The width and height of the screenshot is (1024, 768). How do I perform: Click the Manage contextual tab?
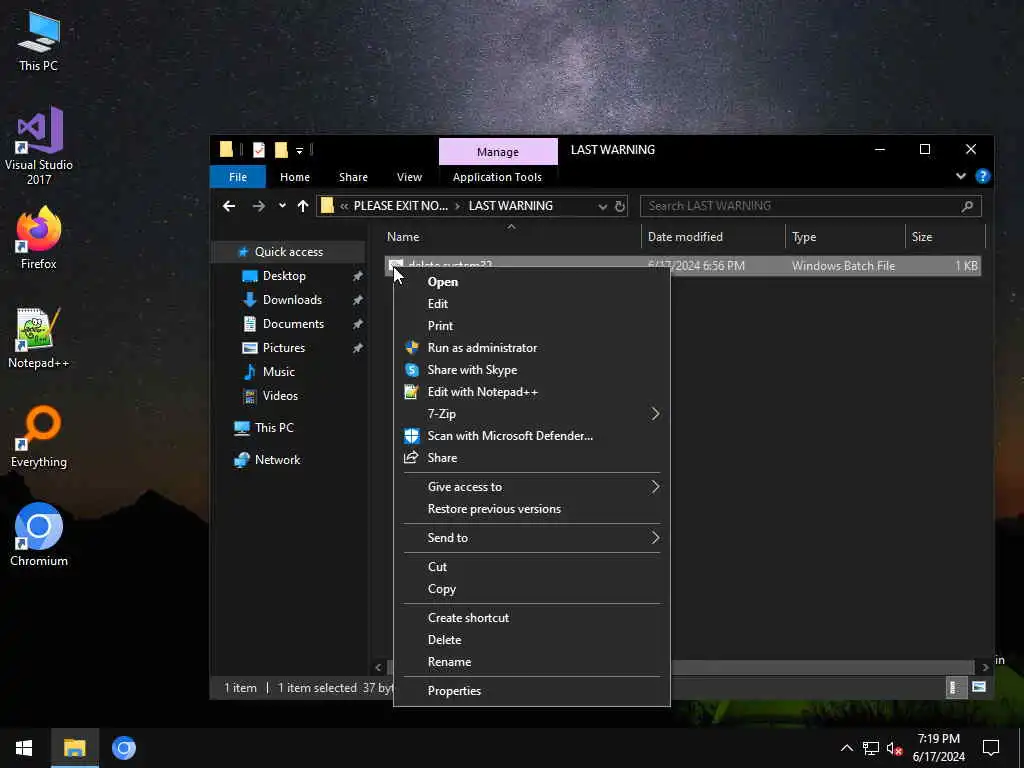coord(498,152)
